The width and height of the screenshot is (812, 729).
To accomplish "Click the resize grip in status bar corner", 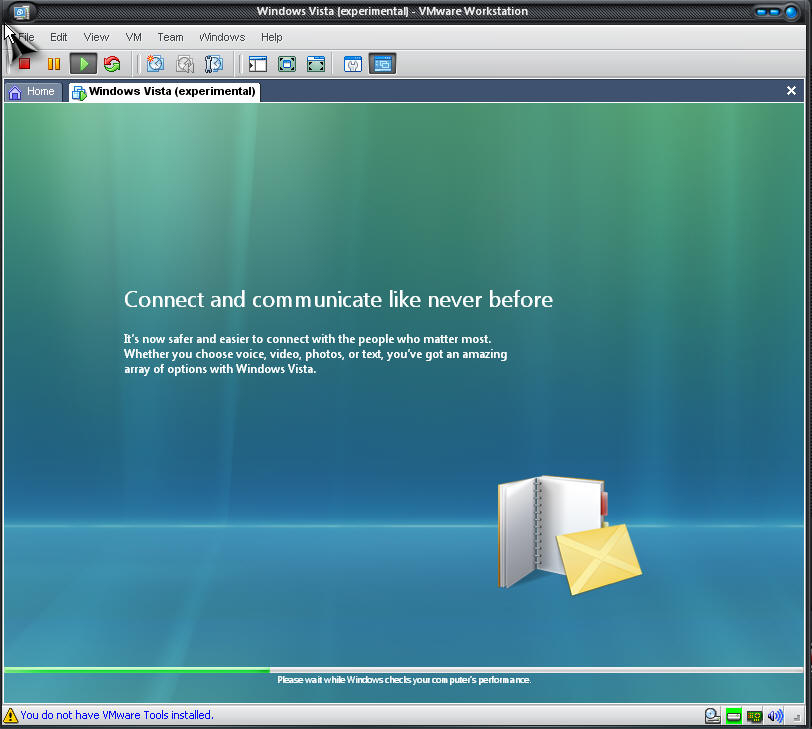I will coord(797,718).
